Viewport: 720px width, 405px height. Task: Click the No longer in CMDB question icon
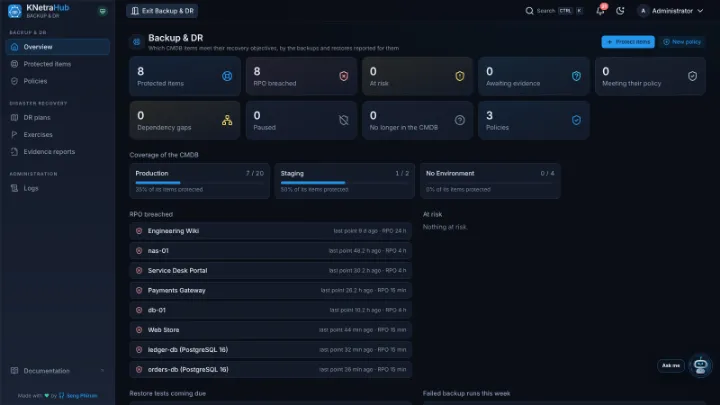coord(460,120)
